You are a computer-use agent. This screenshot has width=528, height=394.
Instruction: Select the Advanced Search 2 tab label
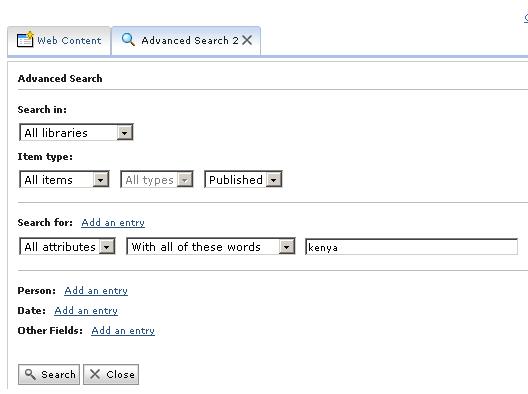(190, 41)
